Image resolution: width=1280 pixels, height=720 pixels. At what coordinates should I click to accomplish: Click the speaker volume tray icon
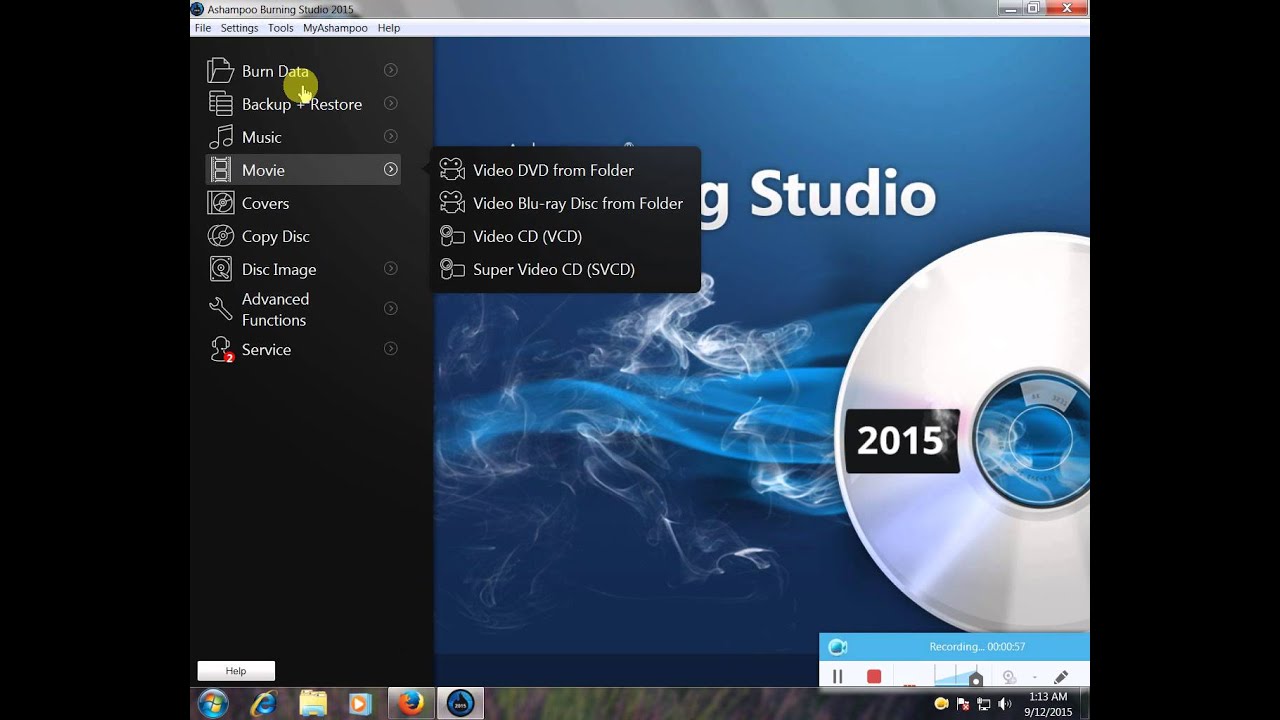point(1004,704)
